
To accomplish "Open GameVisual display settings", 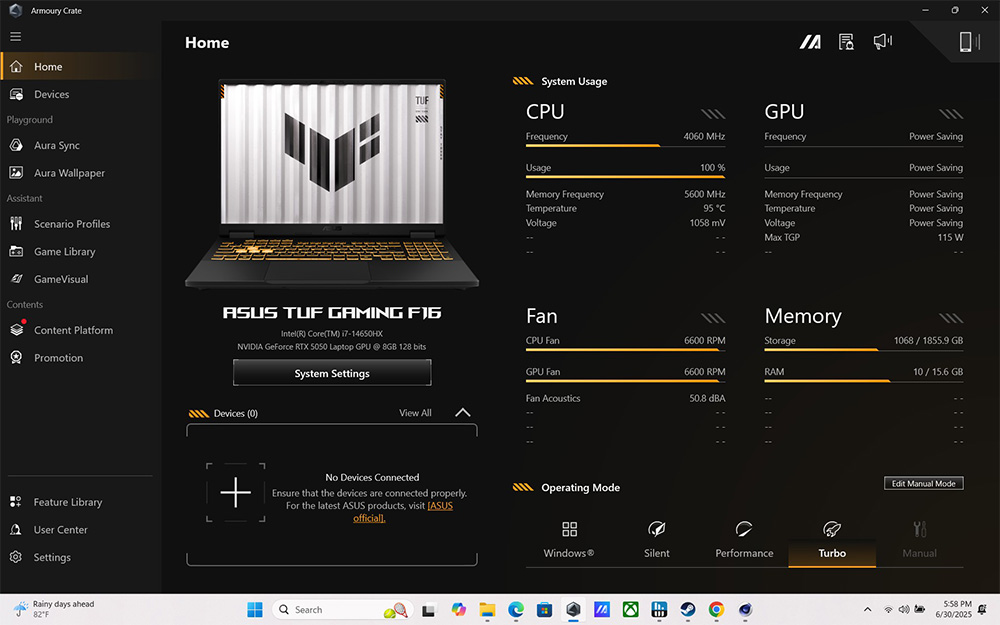I will [x=80, y=279].
